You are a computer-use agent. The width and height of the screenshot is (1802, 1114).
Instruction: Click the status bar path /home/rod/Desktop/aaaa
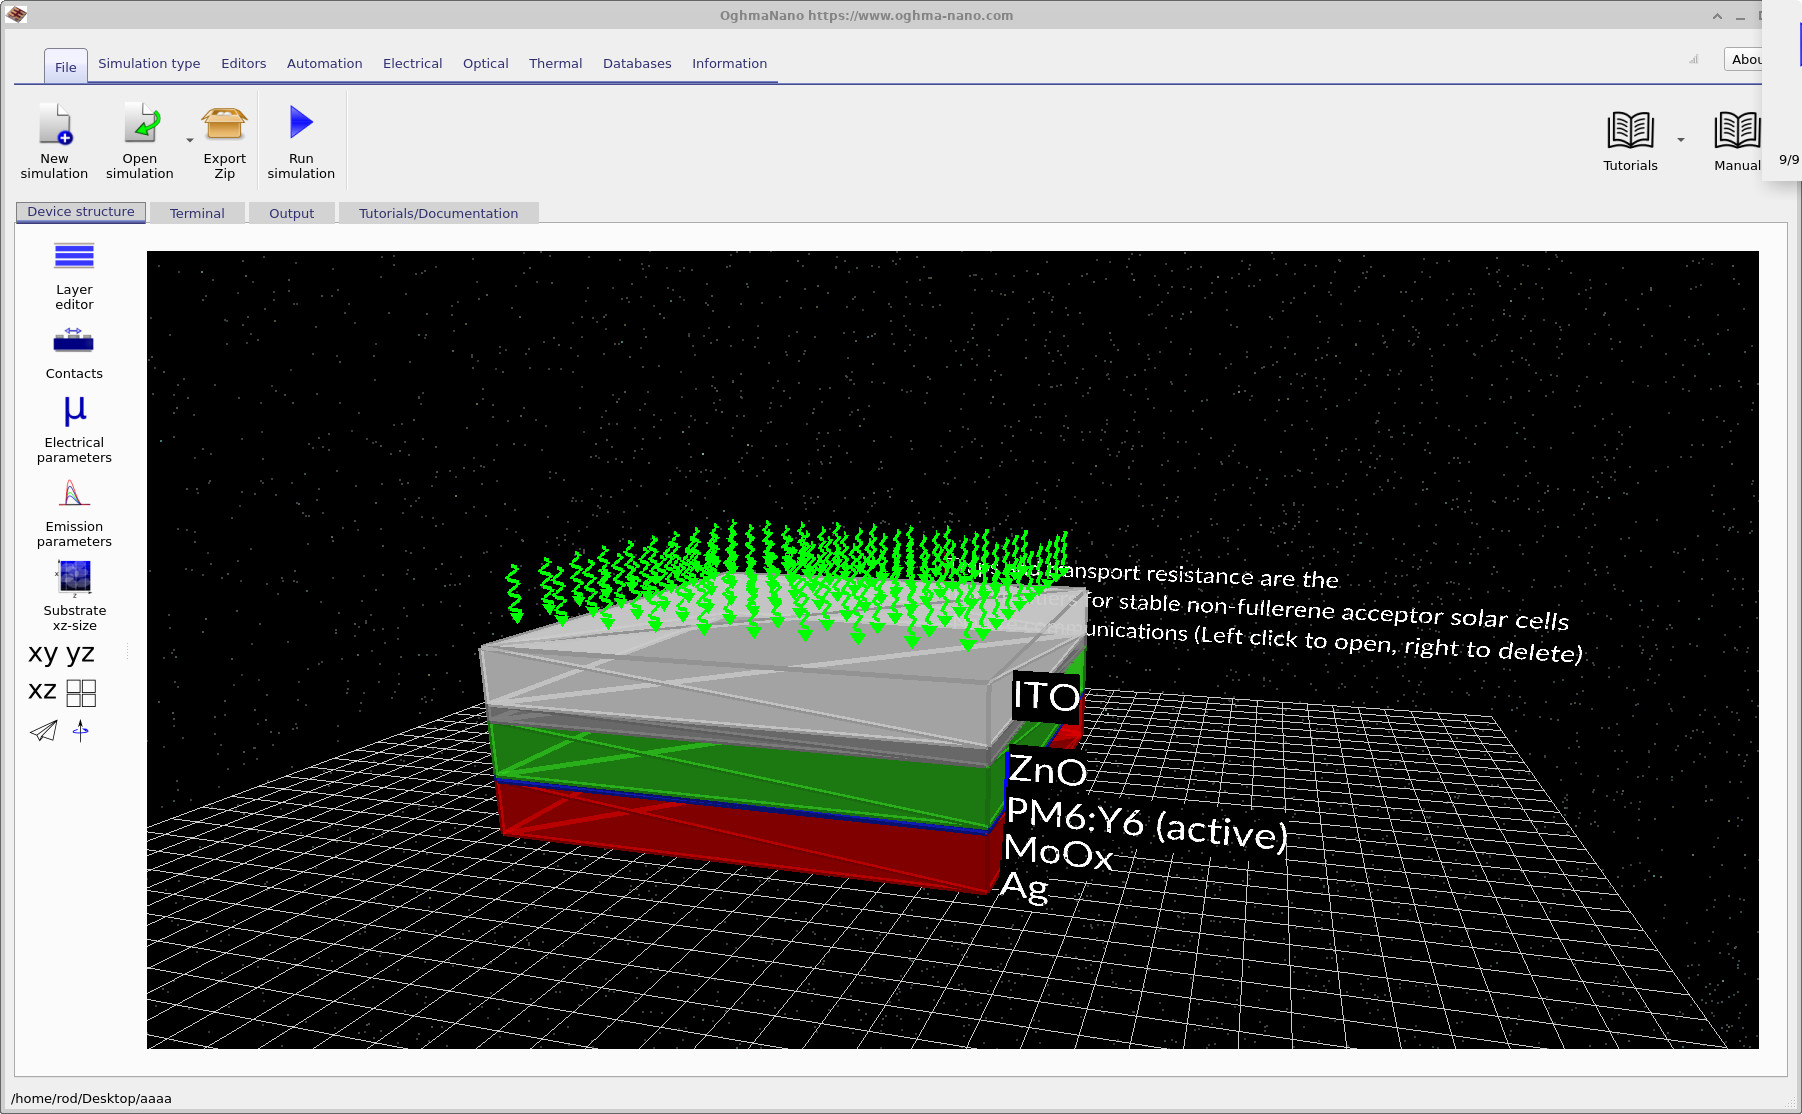(x=91, y=1098)
